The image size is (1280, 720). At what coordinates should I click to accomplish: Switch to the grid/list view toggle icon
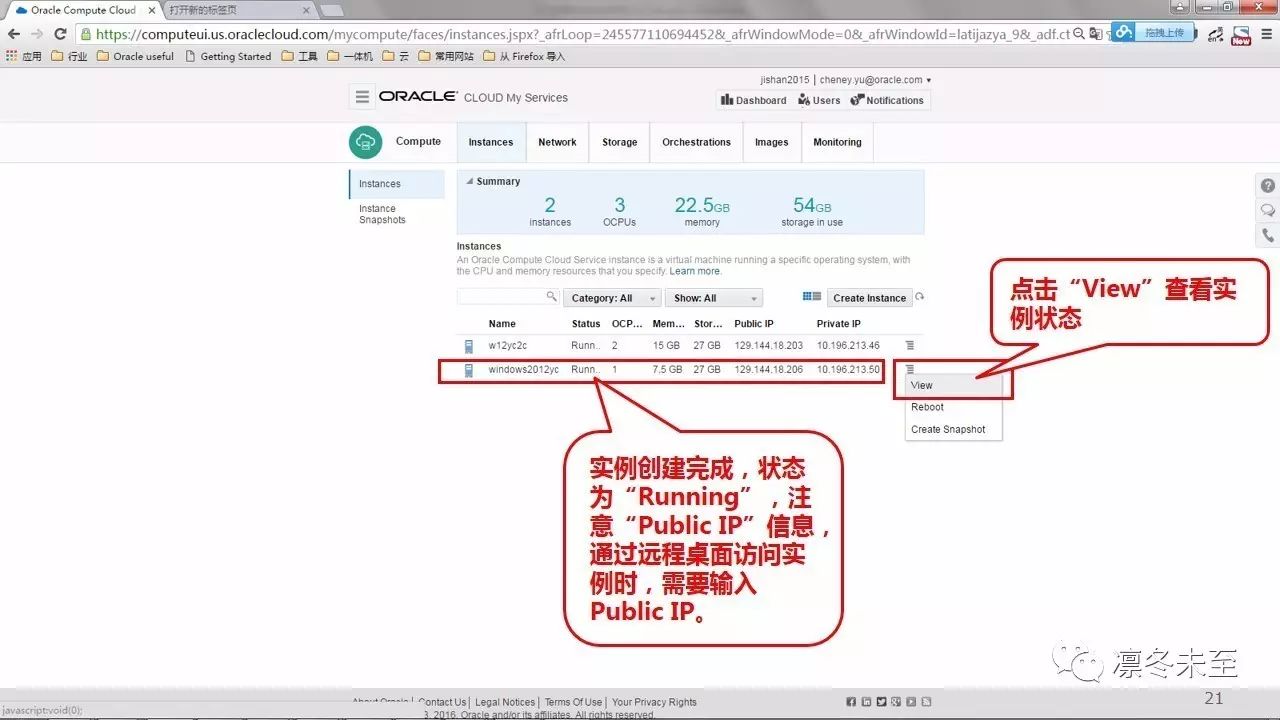(812, 297)
